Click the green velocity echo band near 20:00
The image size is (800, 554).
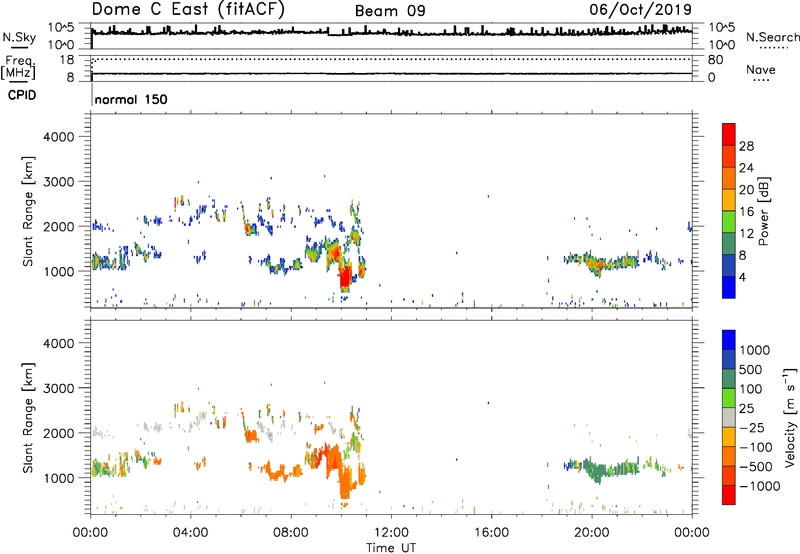click(x=602, y=470)
